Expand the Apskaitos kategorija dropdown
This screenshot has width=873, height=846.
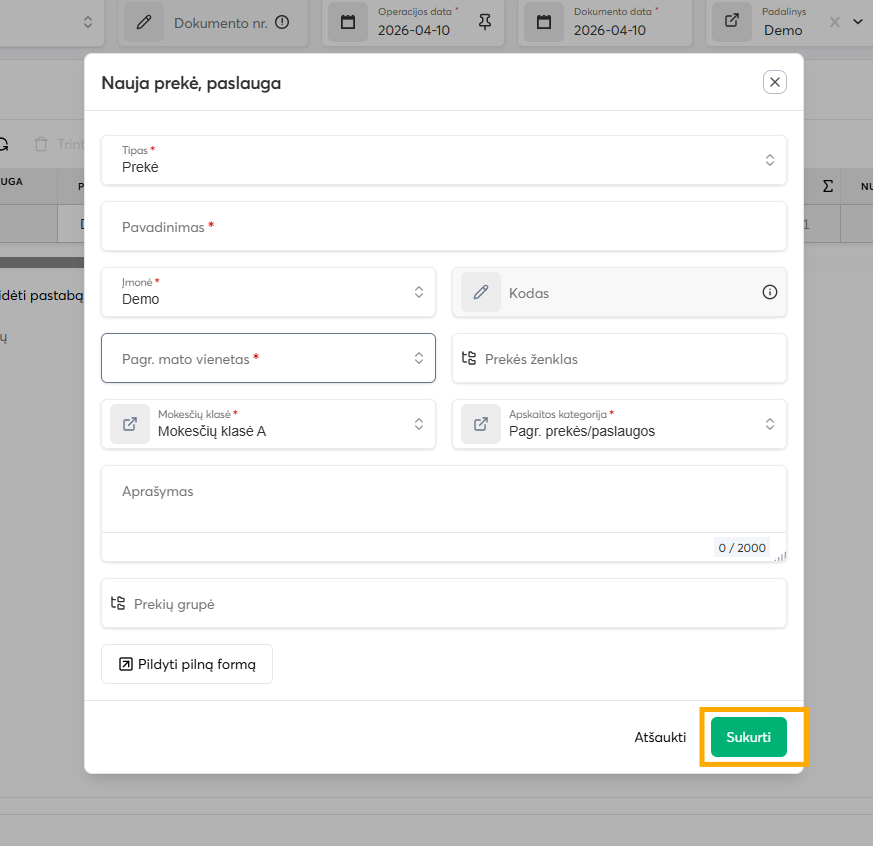tap(769, 424)
